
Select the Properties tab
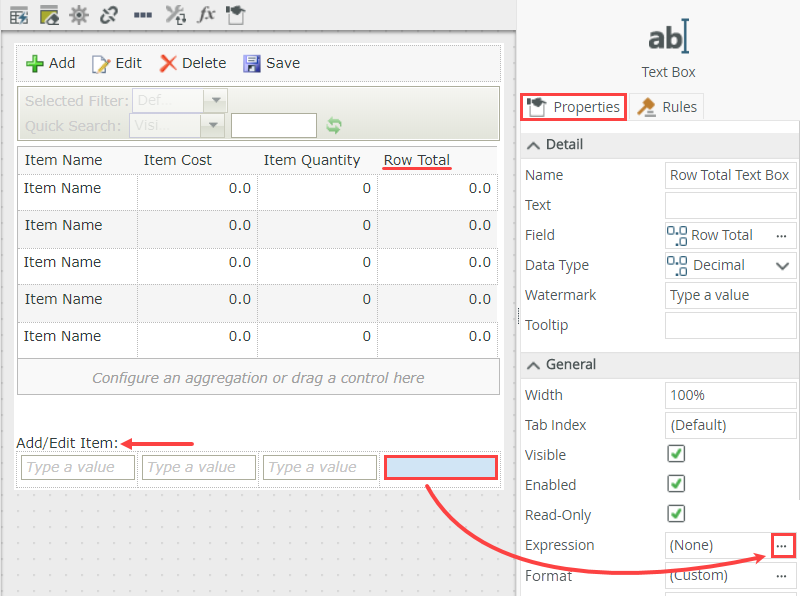pyautogui.click(x=573, y=106)
